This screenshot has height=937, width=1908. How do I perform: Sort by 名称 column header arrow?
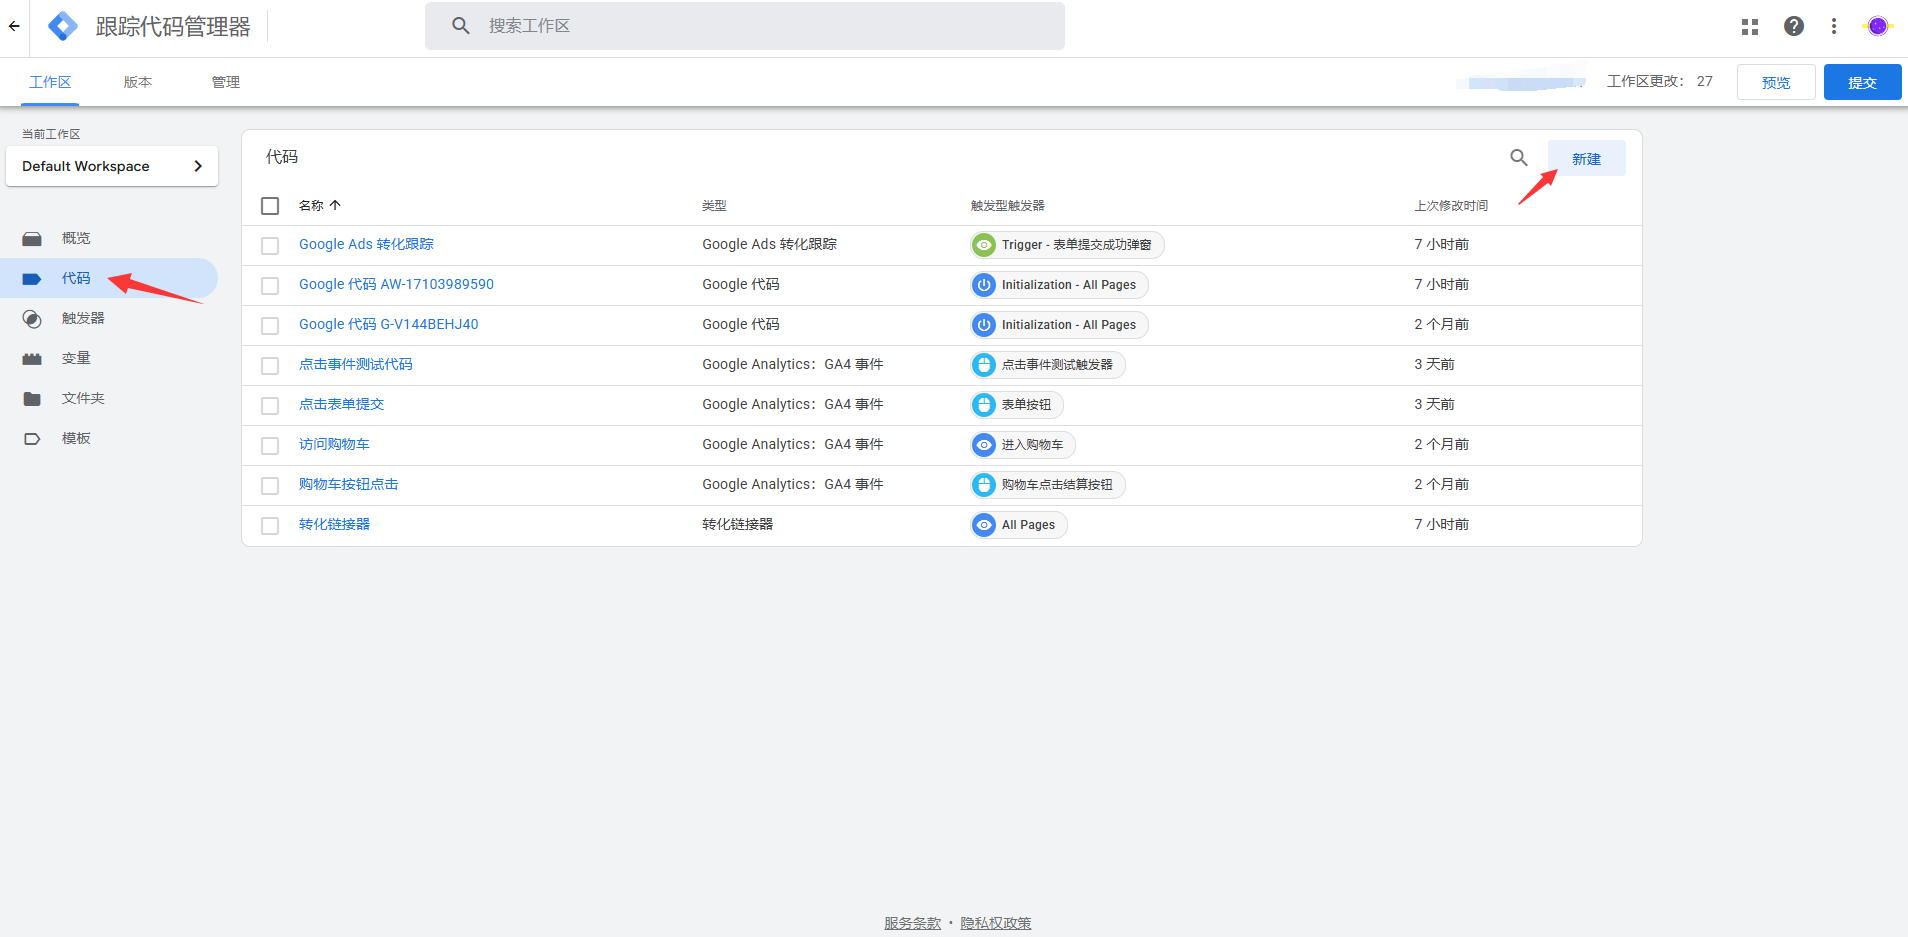pyautogui.click(x=335, y=206)
